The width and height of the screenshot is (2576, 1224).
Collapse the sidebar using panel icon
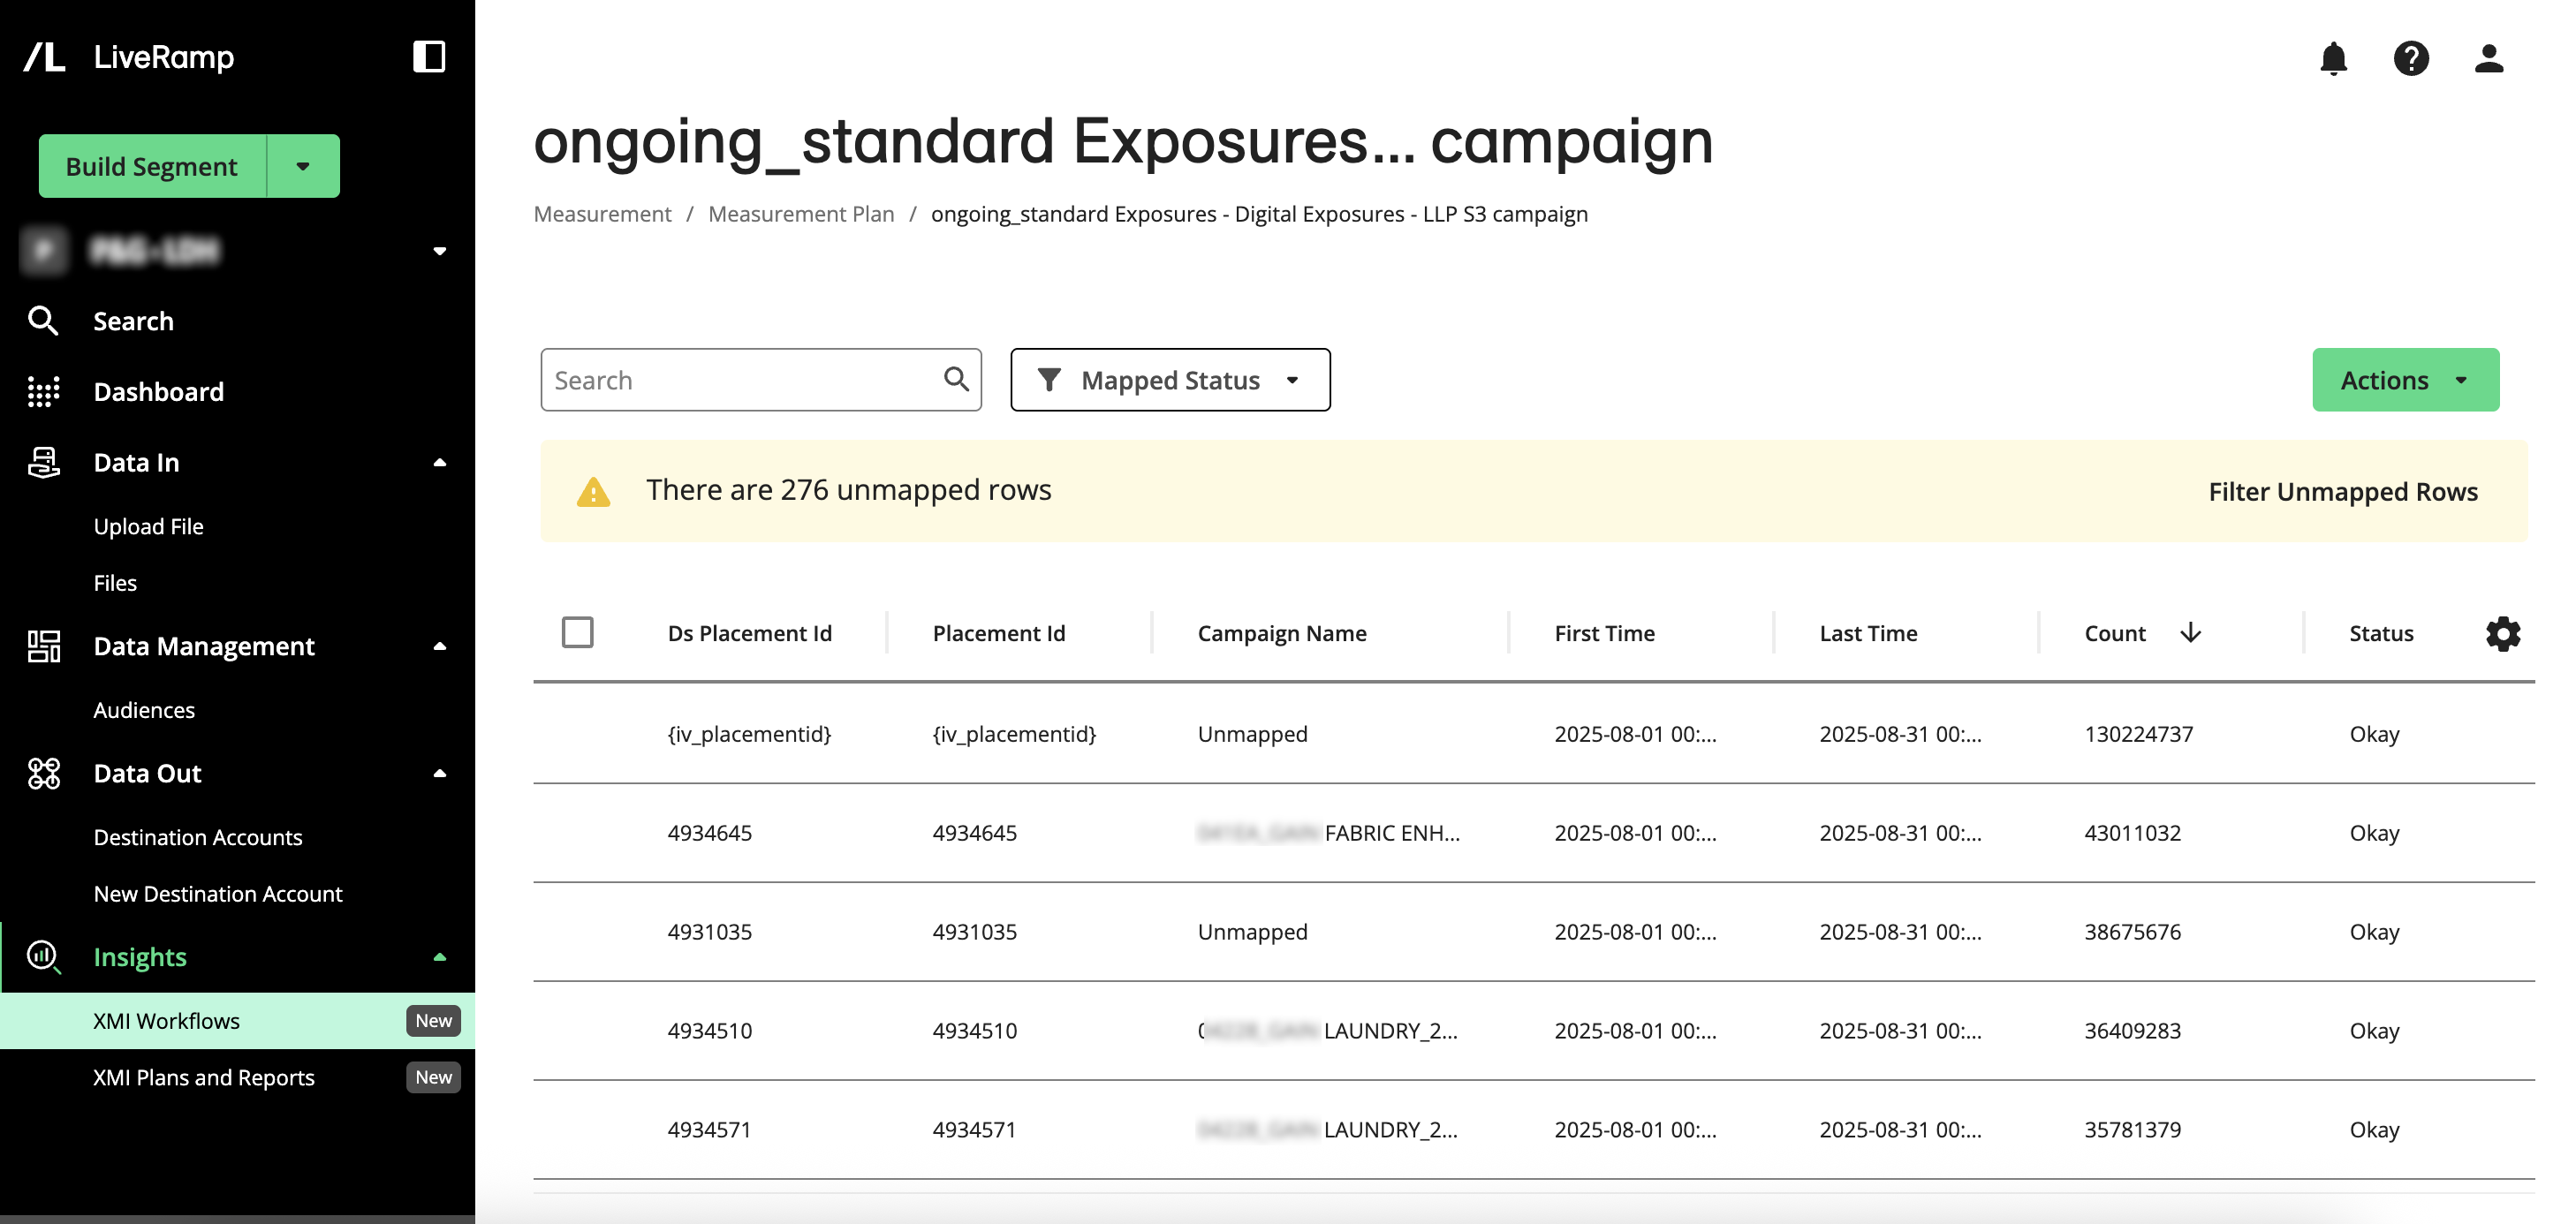(429, 56)
